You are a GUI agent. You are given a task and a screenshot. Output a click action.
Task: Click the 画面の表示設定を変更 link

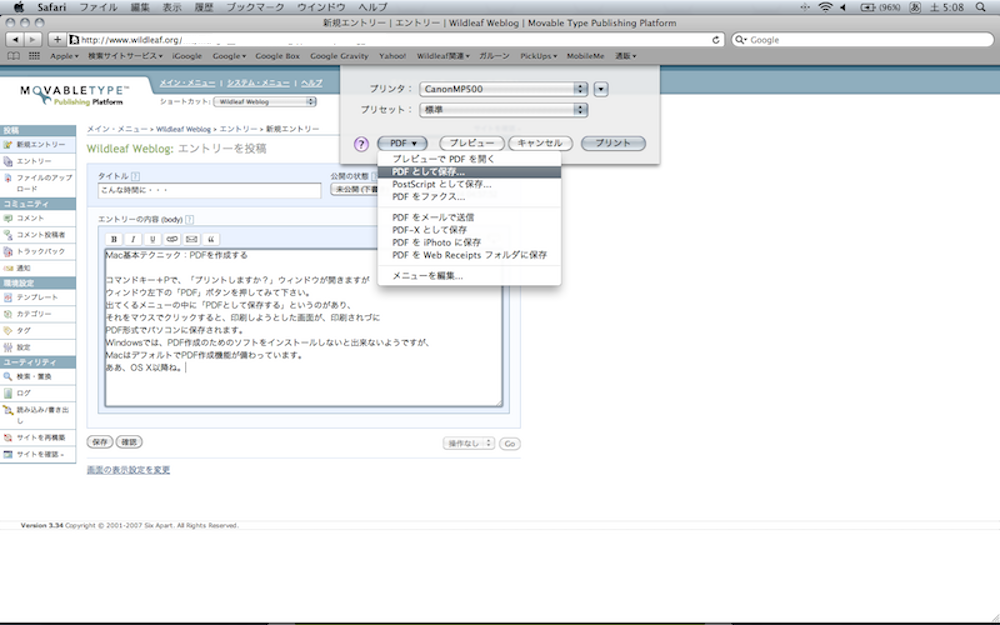pos(128,470)
